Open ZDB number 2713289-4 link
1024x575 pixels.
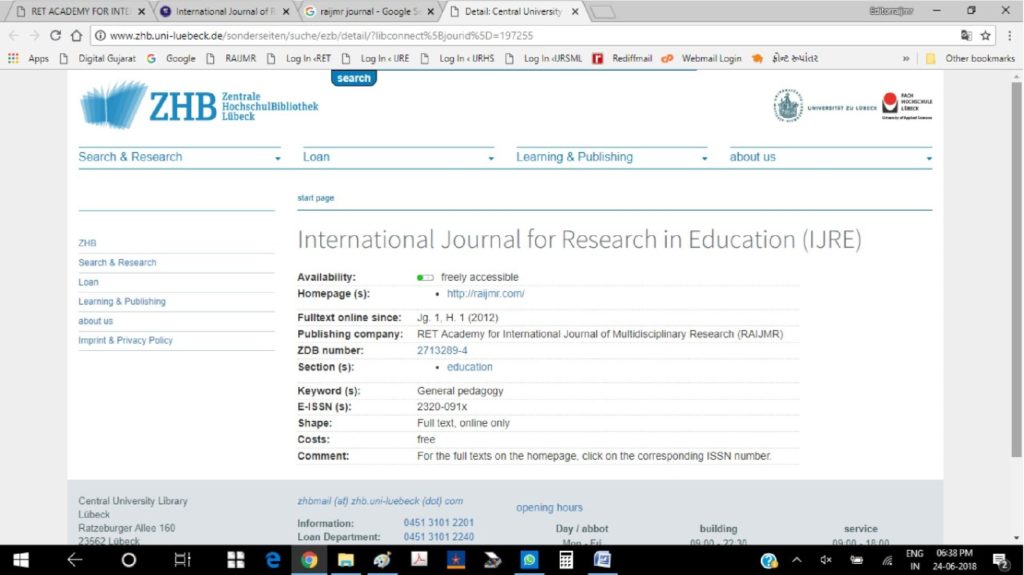tap(442, 350)
